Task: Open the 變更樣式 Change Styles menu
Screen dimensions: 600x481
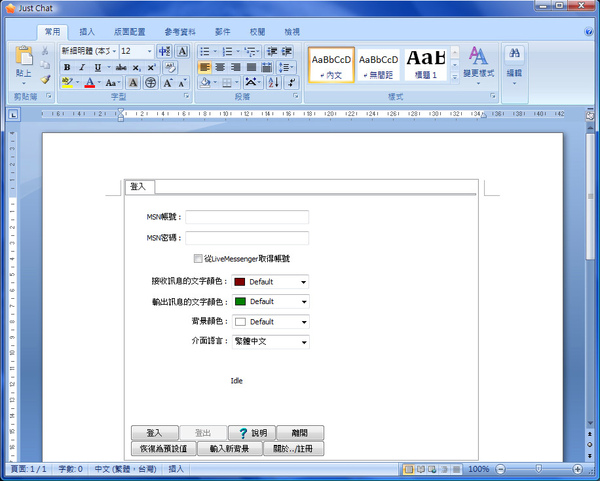Action: click(x=478, y=65)
